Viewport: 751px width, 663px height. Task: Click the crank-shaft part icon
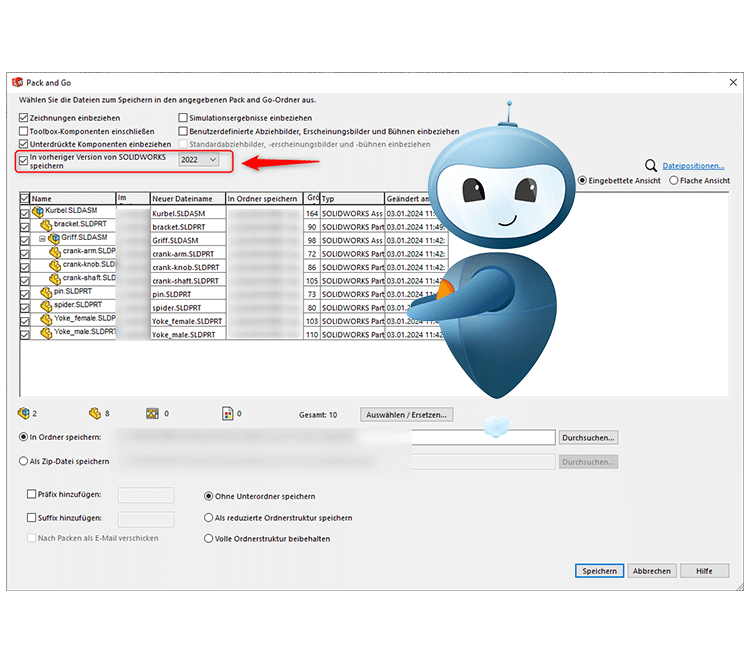click(x=55, y=278)
